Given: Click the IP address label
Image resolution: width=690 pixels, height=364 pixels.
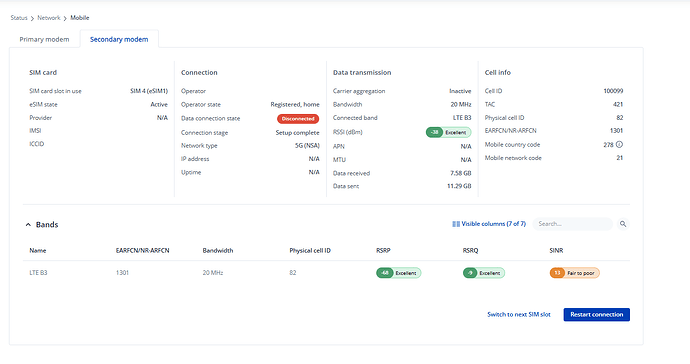Looking at the screenshot, I should [195, 158].
